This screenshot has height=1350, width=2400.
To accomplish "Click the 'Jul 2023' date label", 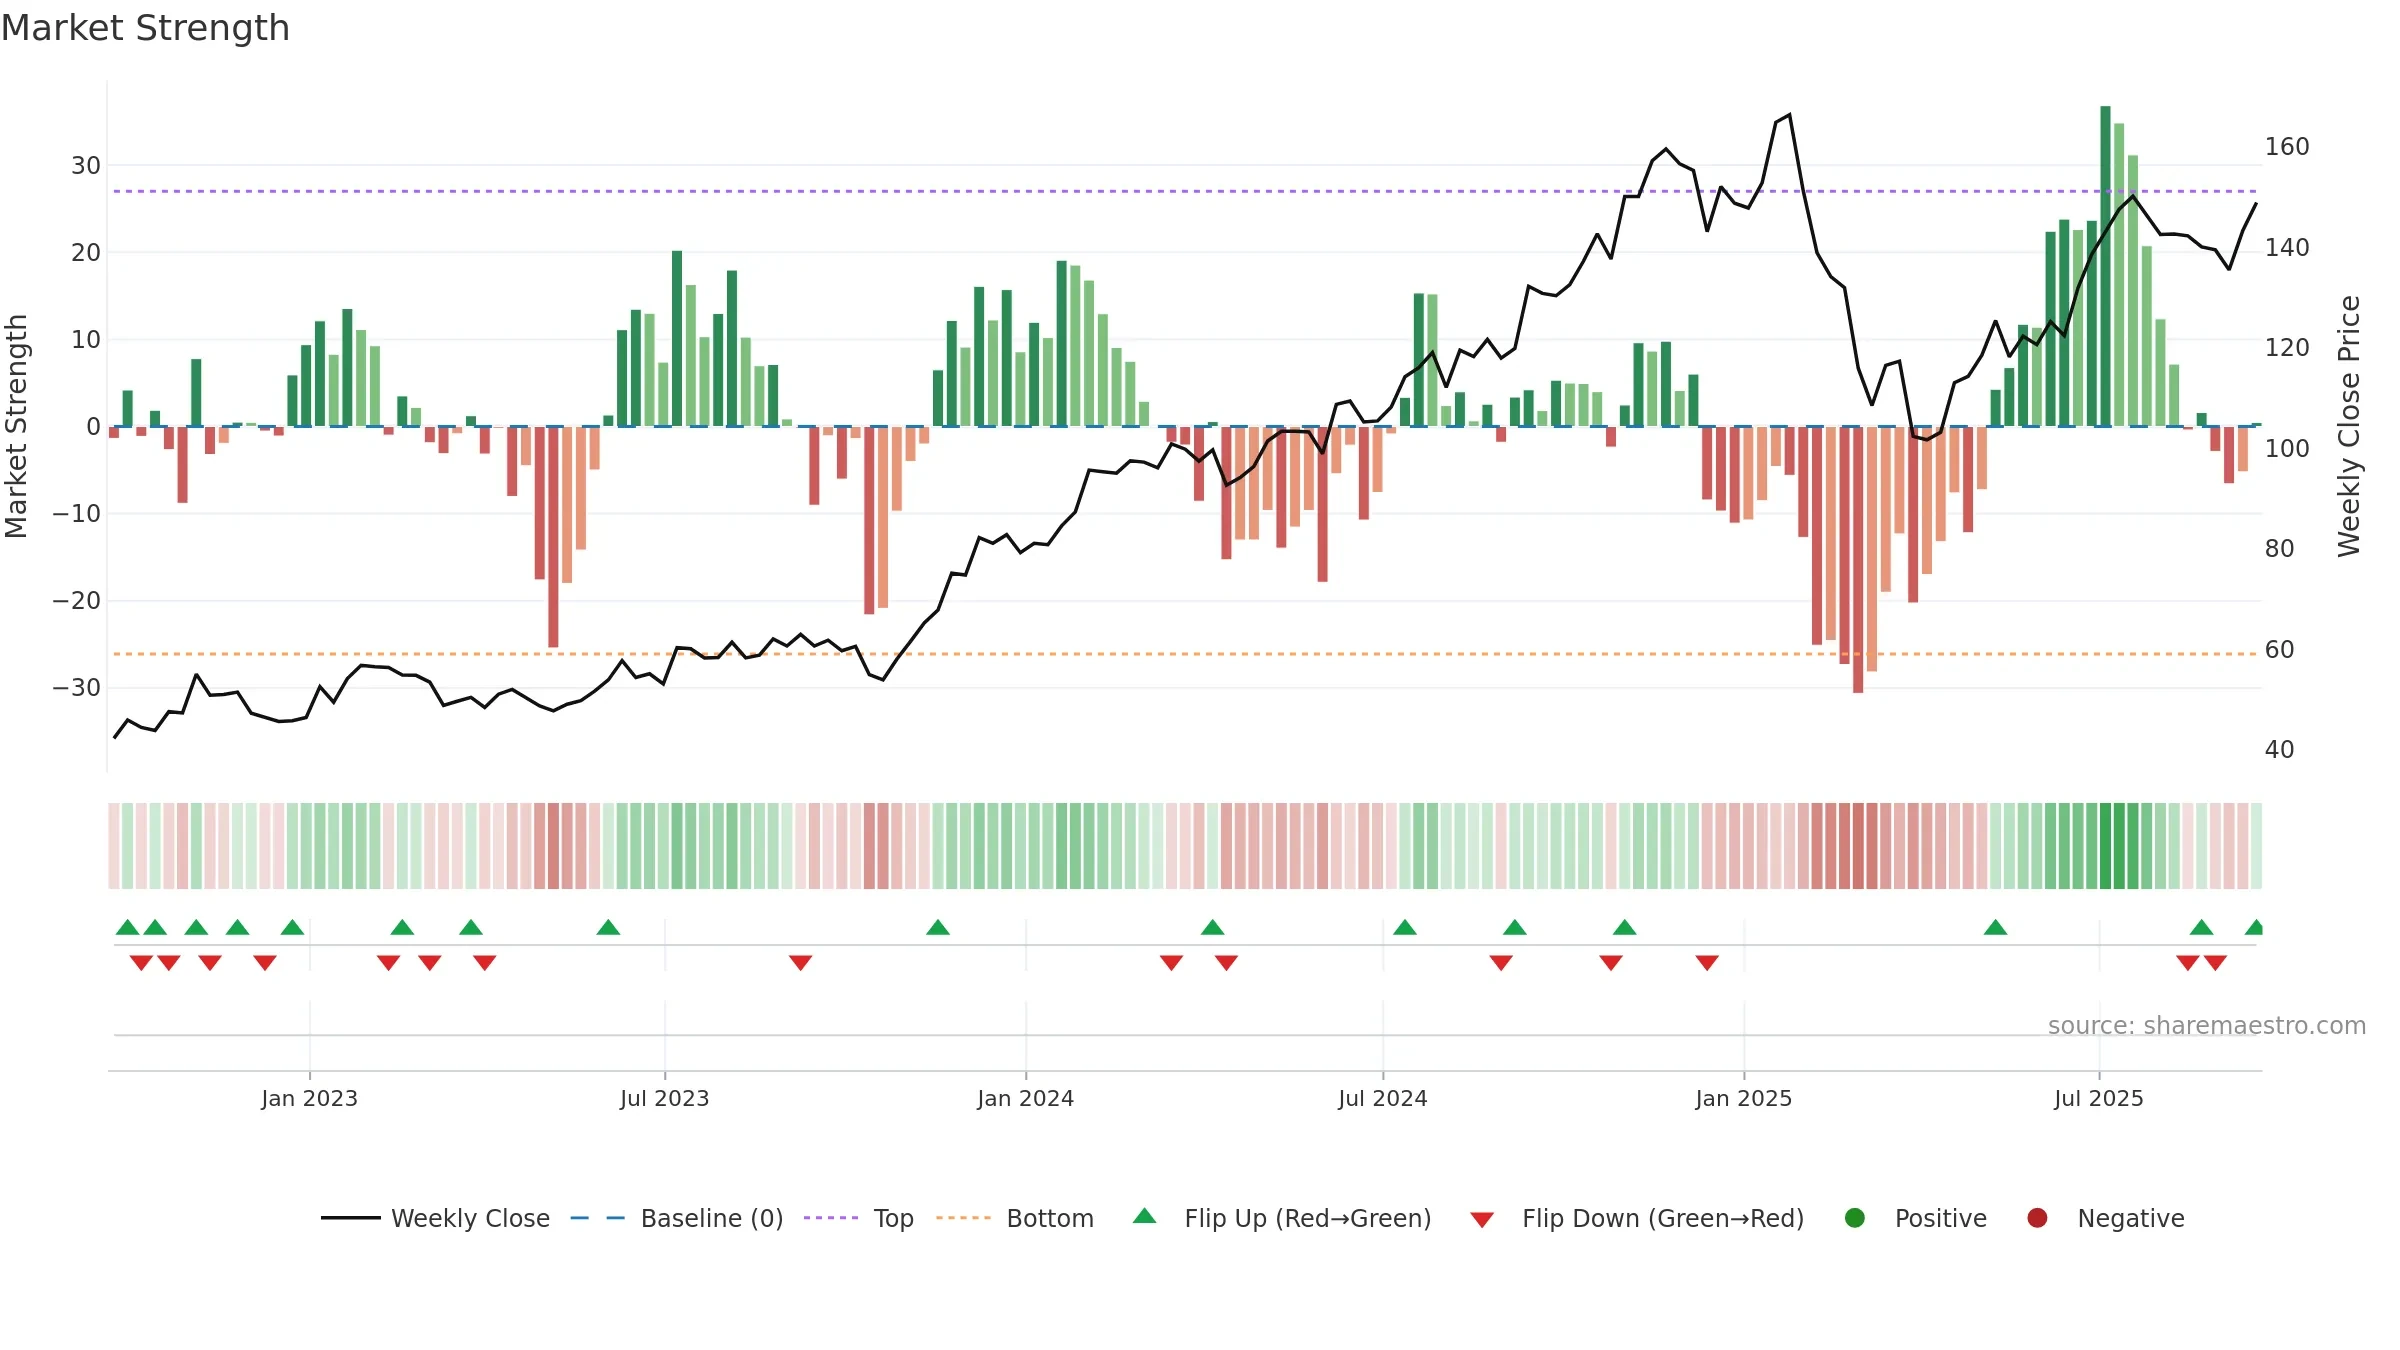I will 665,1099.
